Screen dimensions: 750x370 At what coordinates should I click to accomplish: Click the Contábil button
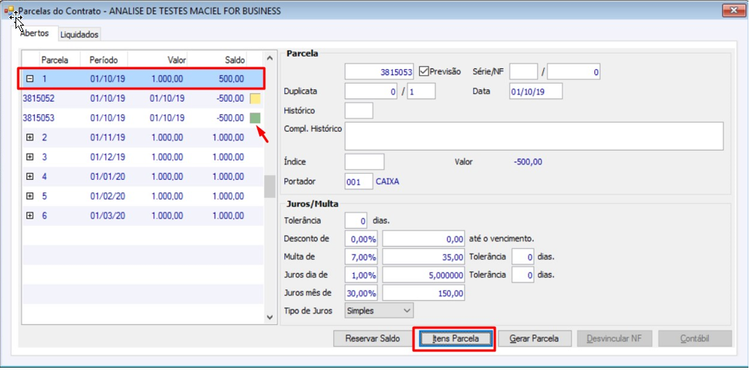[695, 338]
